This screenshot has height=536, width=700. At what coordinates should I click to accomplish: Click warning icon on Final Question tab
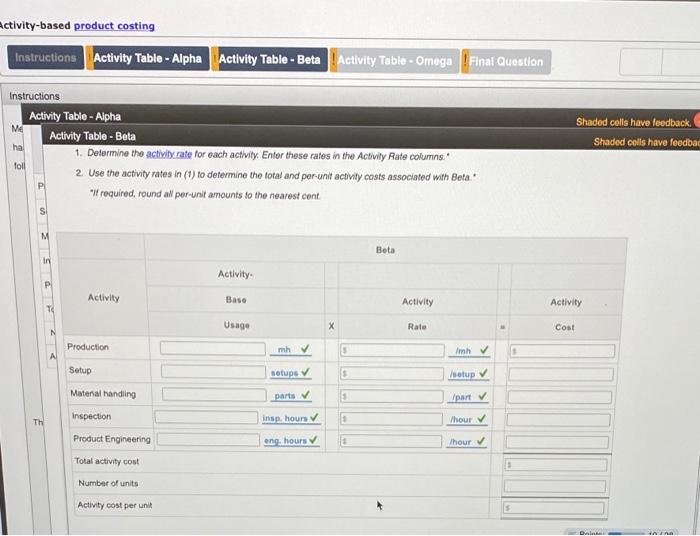click(x=465, y=61)
